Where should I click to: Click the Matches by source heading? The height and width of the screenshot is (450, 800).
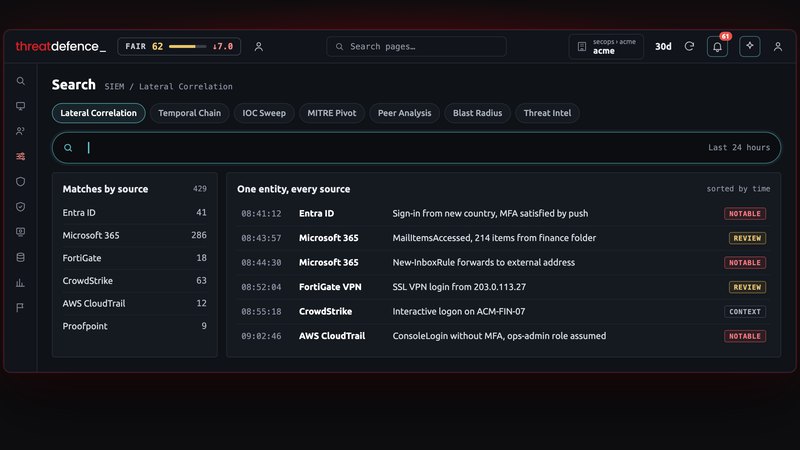coord(105,189)
